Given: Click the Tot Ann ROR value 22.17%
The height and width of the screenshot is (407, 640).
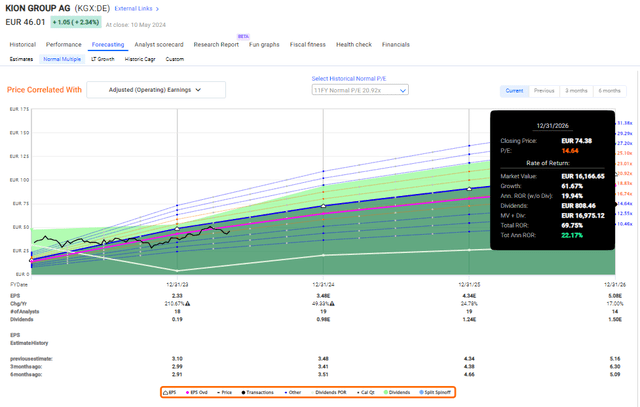Looking at the screenshot, I should click(572, 235).
